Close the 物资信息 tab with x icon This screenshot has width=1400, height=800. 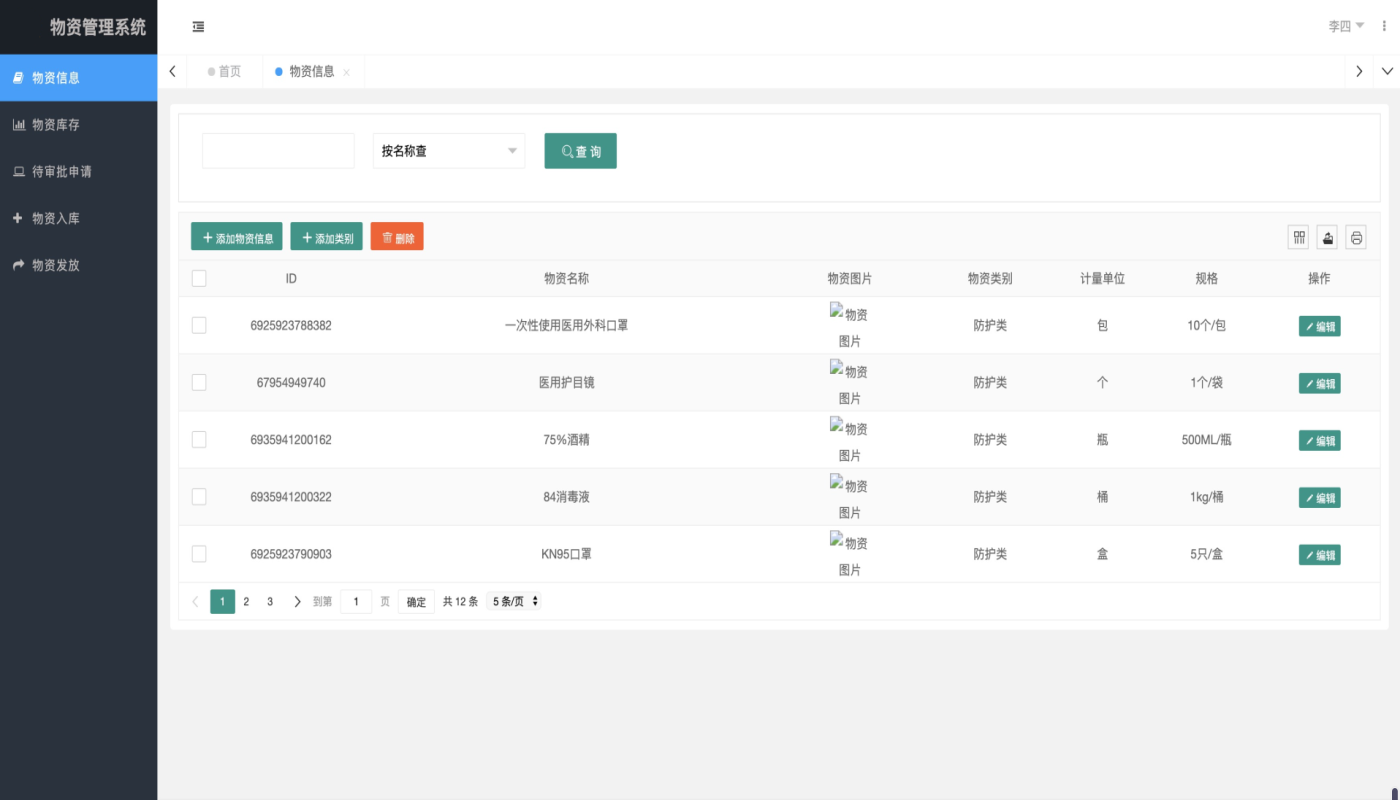click(x=346, y=72)
